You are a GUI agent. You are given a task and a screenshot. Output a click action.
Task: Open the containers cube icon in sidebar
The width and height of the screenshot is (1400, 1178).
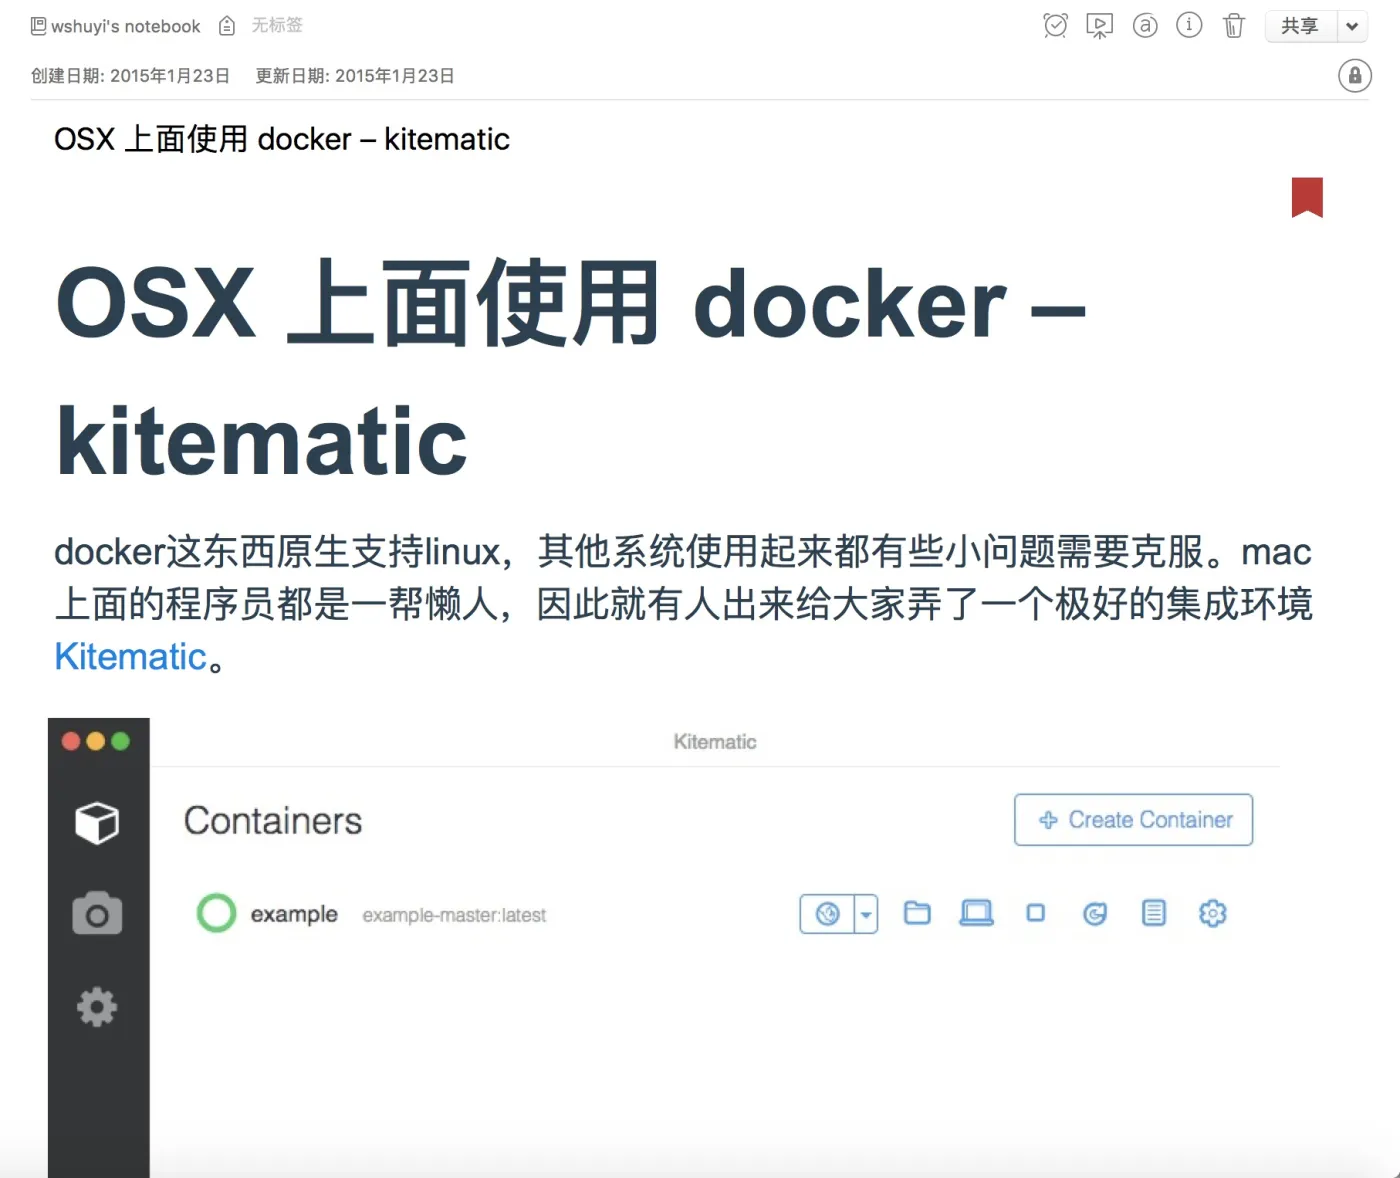click(x=97, y=823)
